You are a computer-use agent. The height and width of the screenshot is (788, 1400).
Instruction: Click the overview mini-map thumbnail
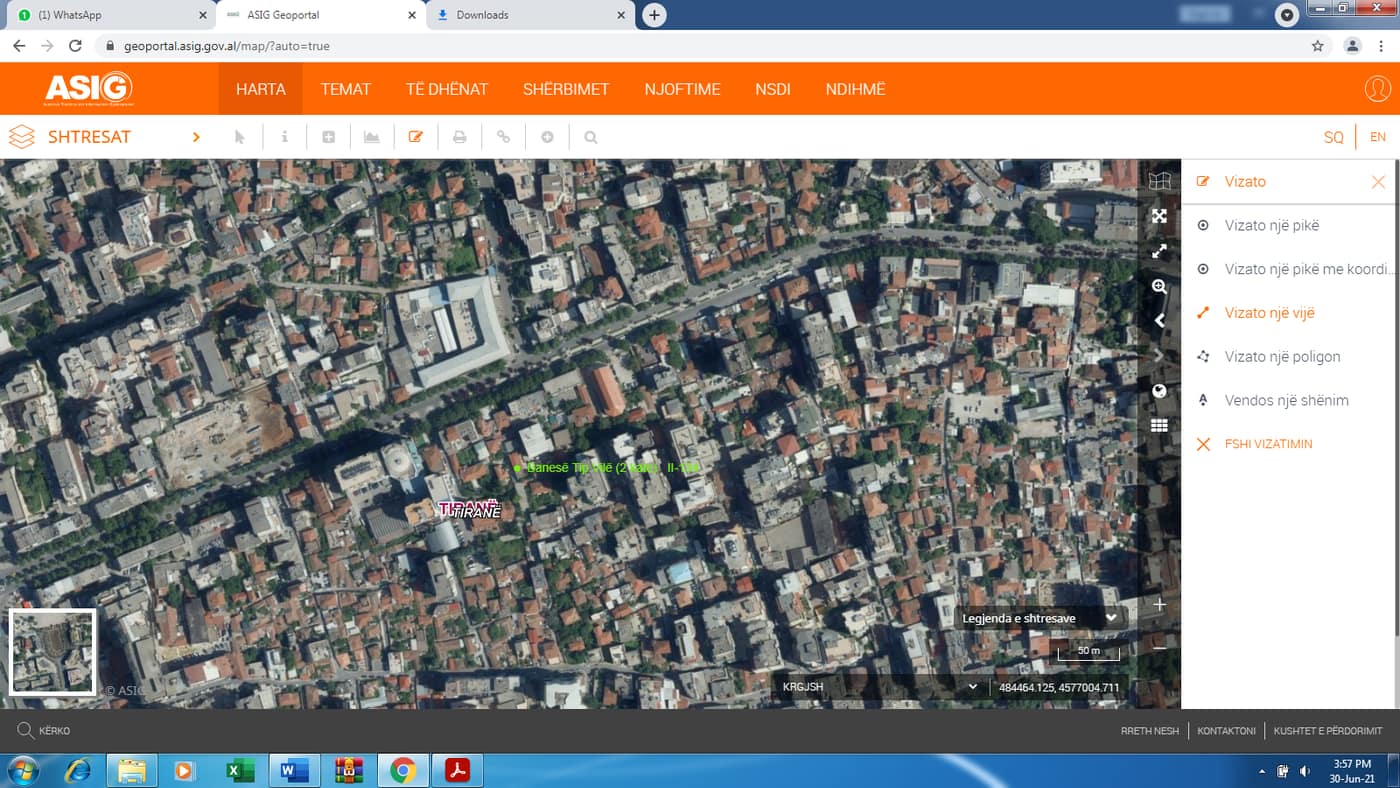[52, 652]
